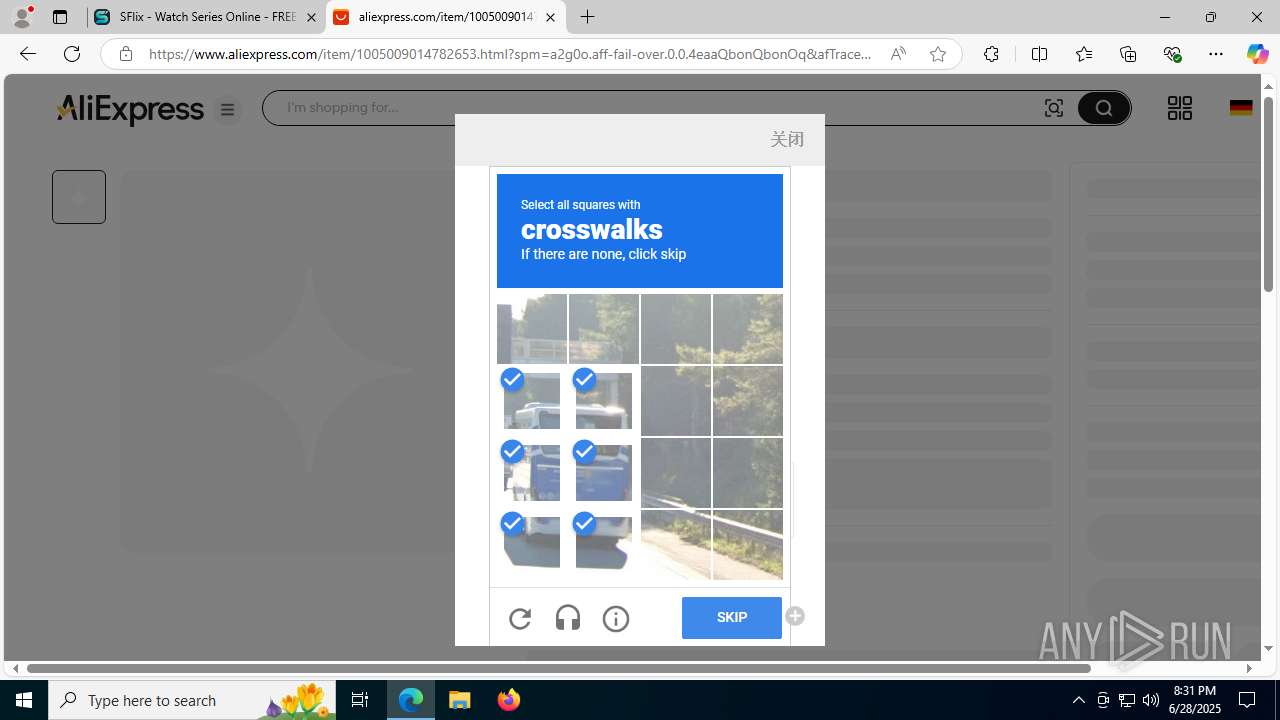Click the SKIP button in captcha
The height and width of the screenshot is (720, 1280).
(732, 618)
